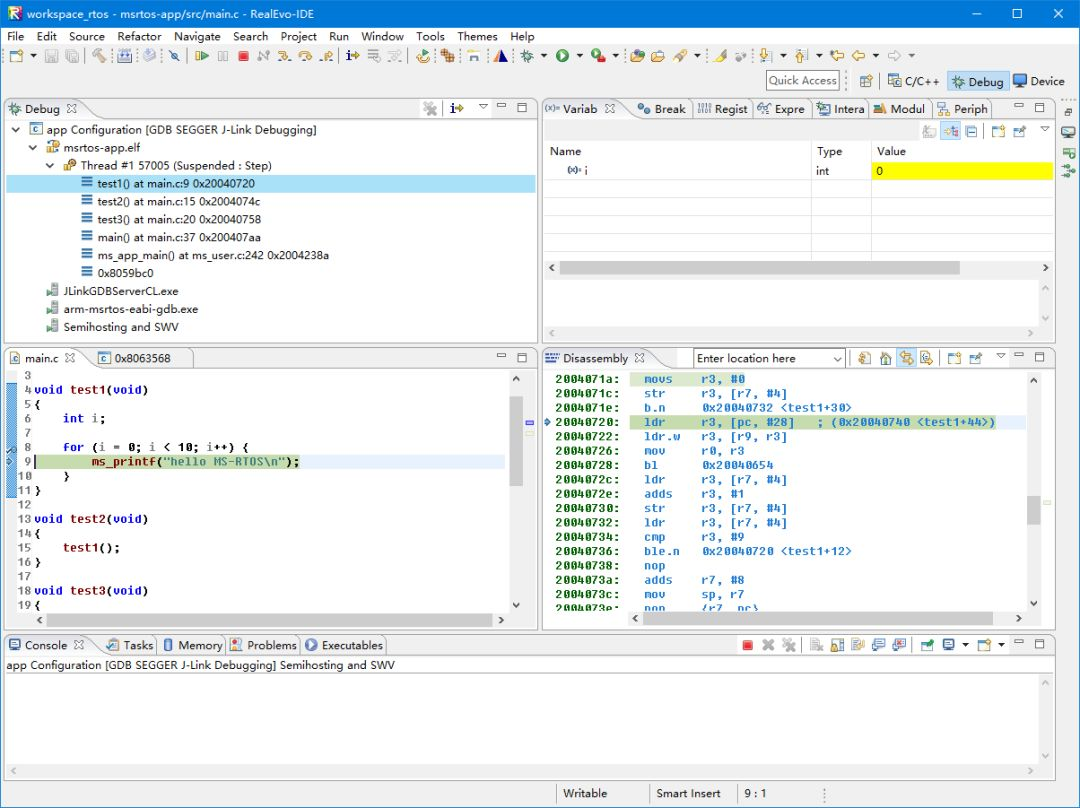
Task: Open the C/C++ perspective icon
Action: click(x=917, y=81)
